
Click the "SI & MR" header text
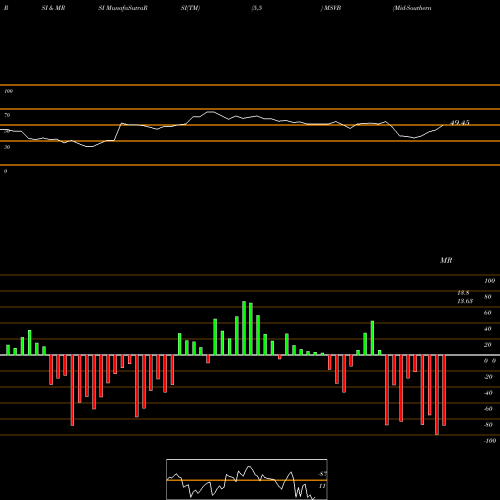53,8
